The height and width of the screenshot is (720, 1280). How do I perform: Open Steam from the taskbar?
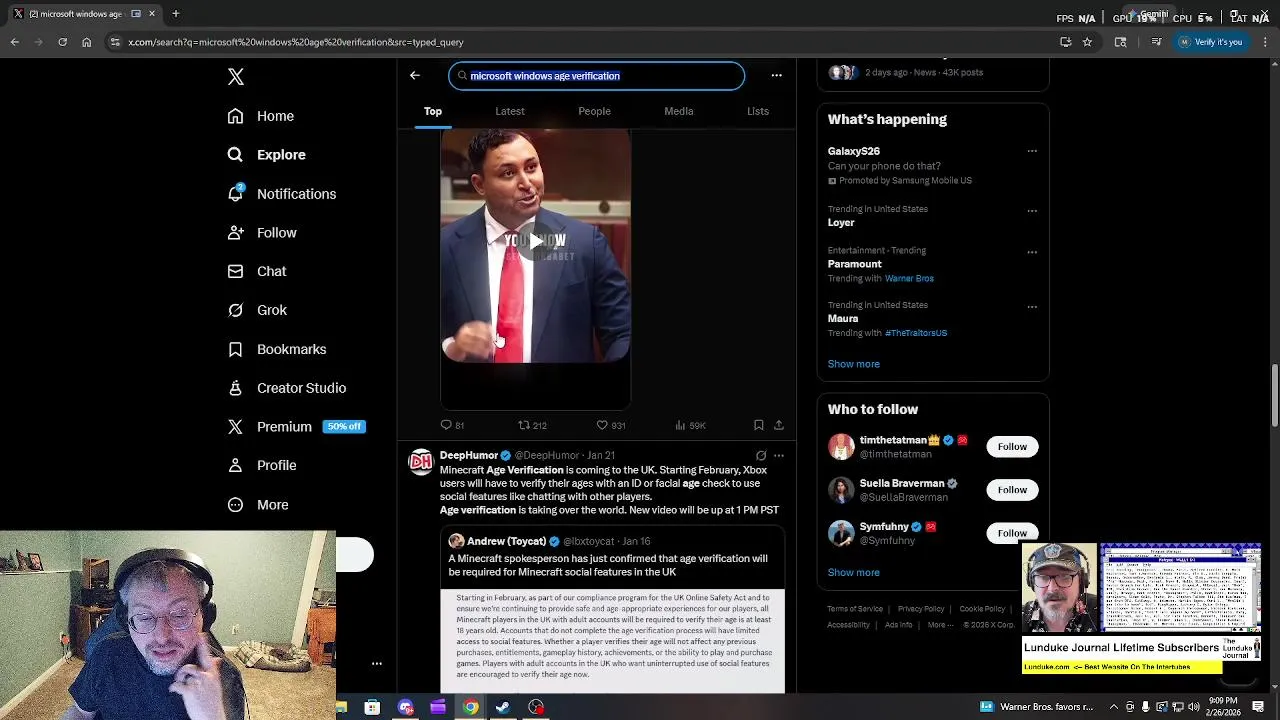pyautogui.click(x=503, y=707)
